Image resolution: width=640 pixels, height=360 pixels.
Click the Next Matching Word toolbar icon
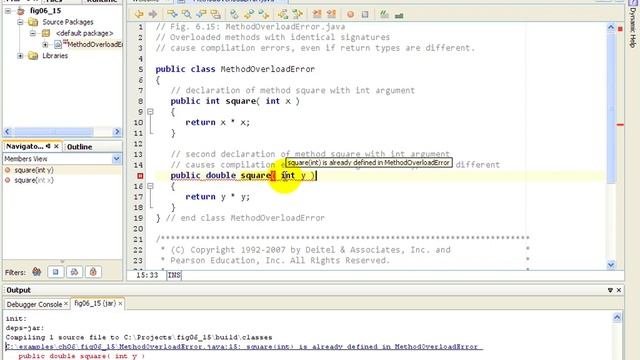tap(298, 14)
